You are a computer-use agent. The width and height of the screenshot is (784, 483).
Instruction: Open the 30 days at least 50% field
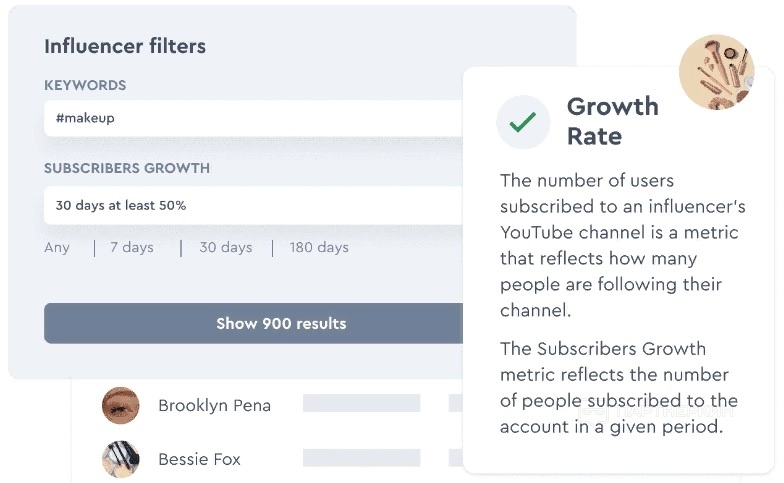click(x=250, y=205)
